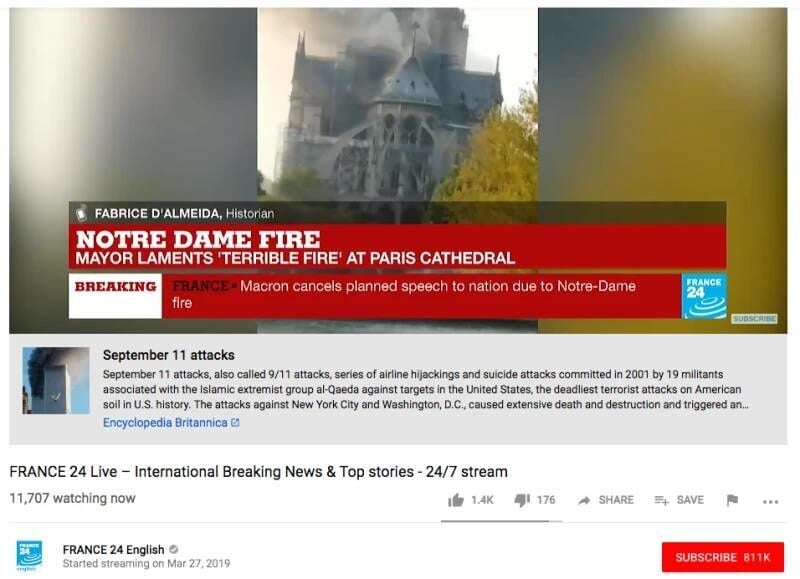Click the thumbs up like icon
Screen dimensions: 800x579
click(x=456, y=500)
